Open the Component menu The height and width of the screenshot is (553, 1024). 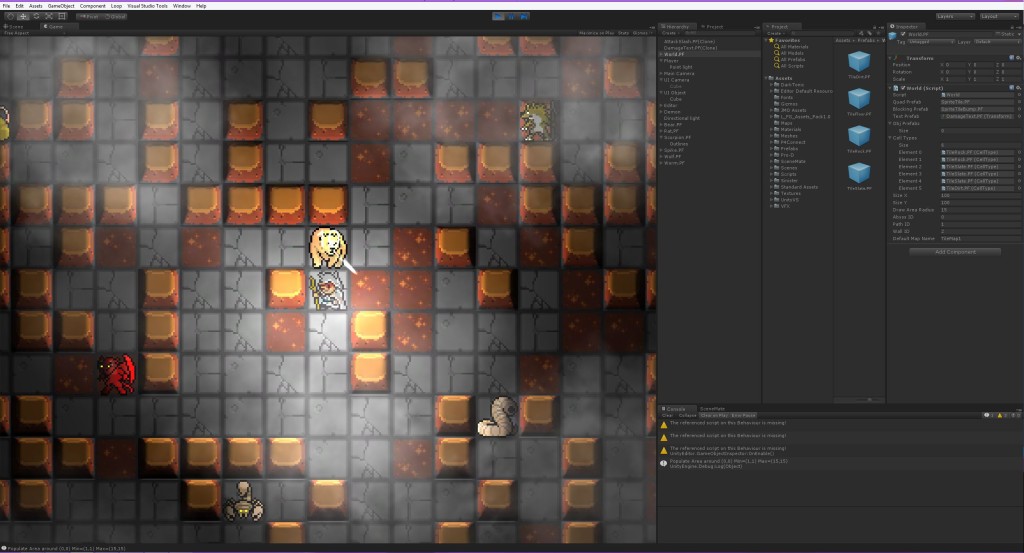pos(93,6)
